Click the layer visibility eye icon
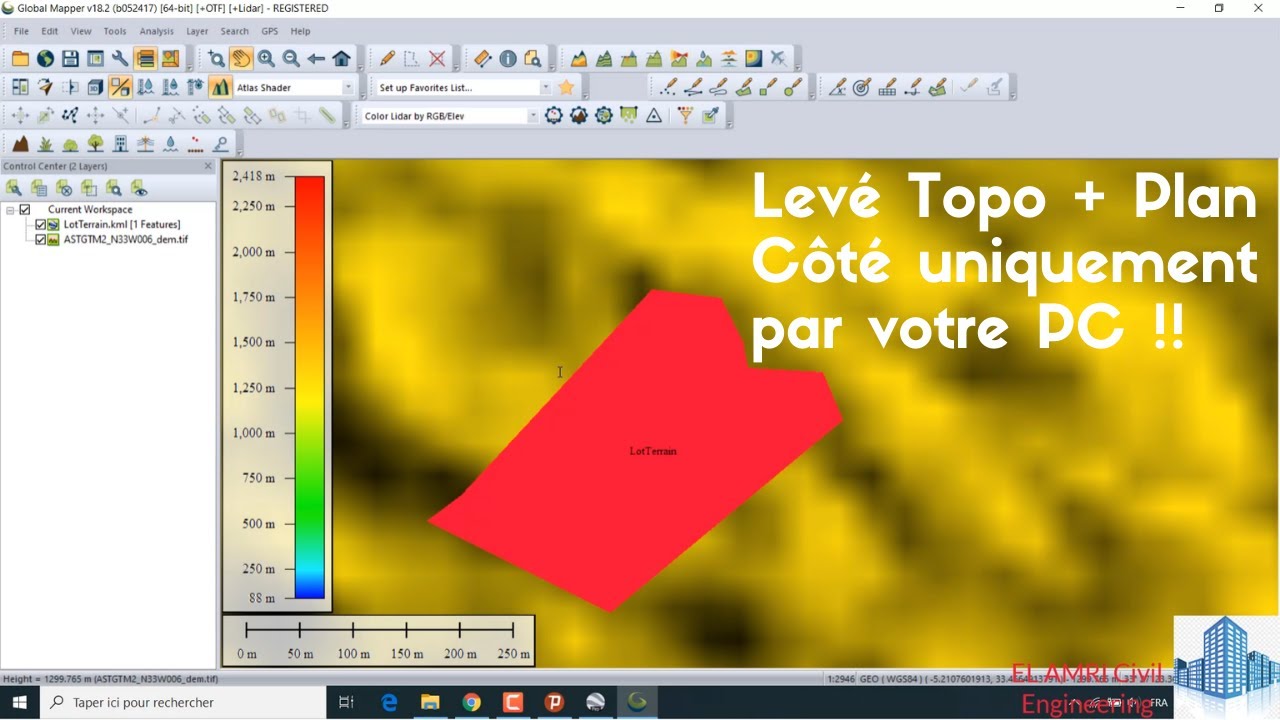This screenshot has width=1280, height=720. (138, 187)
